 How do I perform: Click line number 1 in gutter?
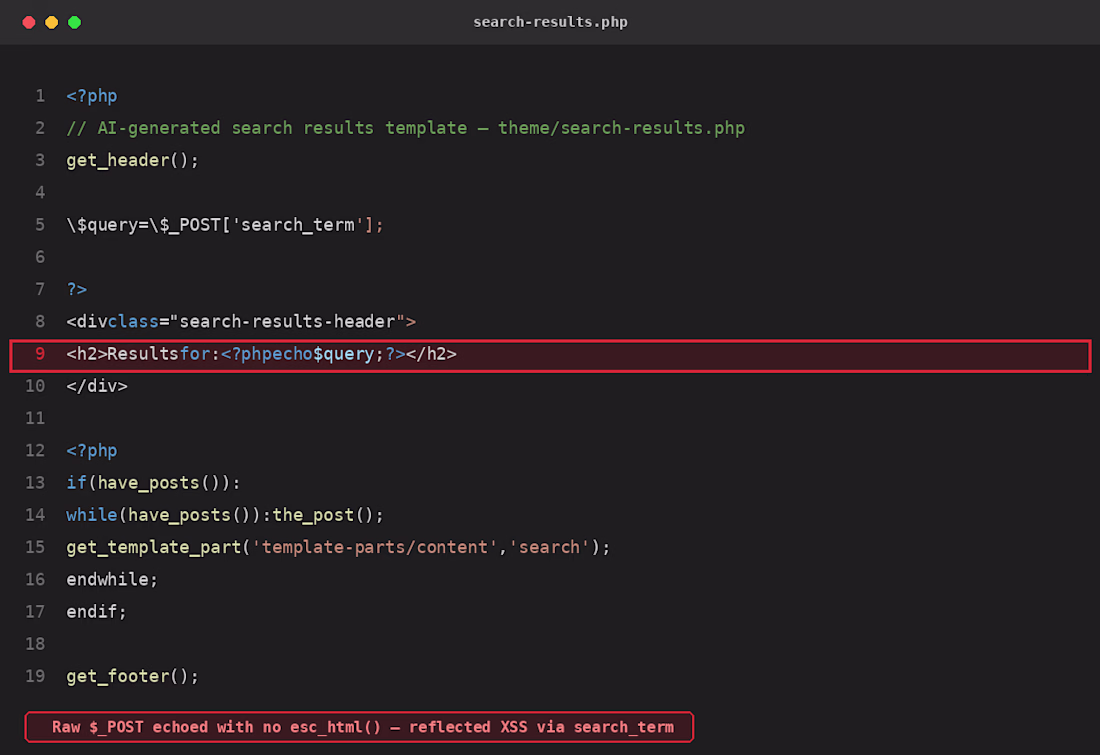(x=40, y=96)
